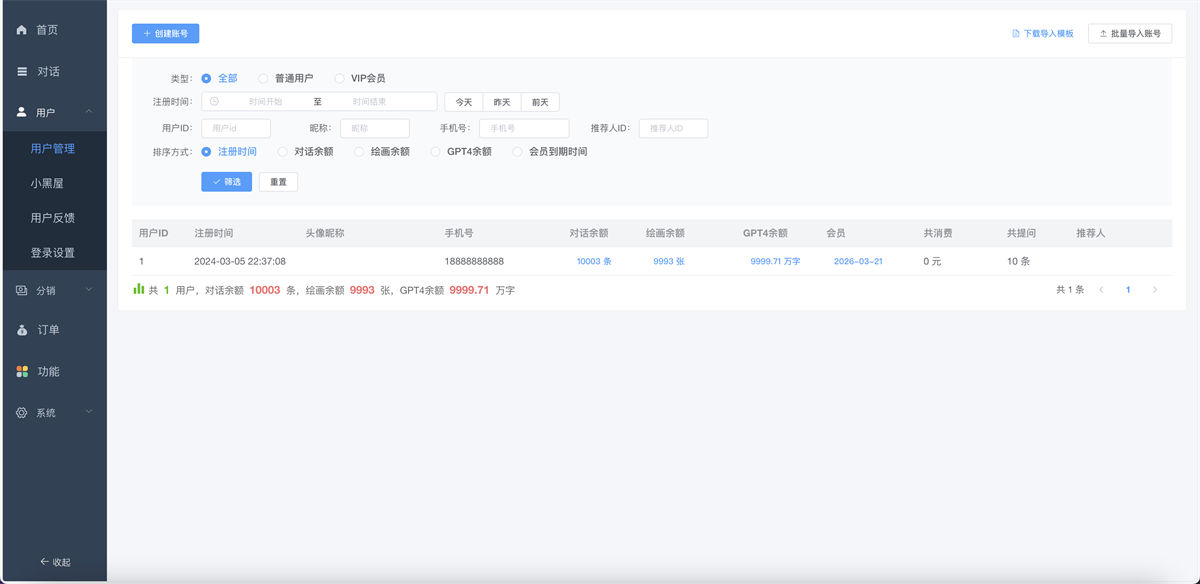Open user's dialogue balance link showing 10003 条
Viewport: 1200px width, 584px height.
[593, 261]
